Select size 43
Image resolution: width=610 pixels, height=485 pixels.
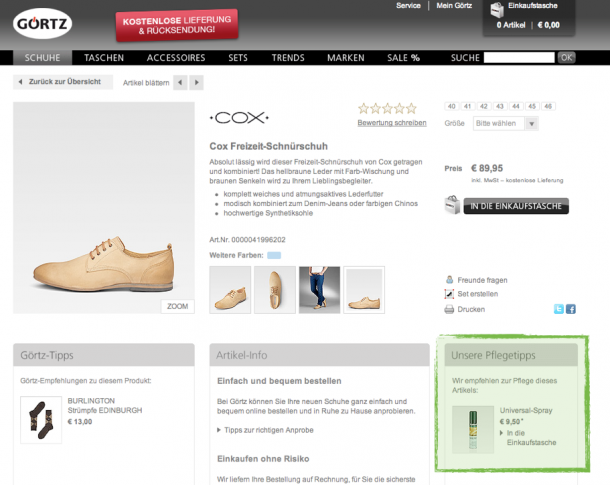[500, 106]
